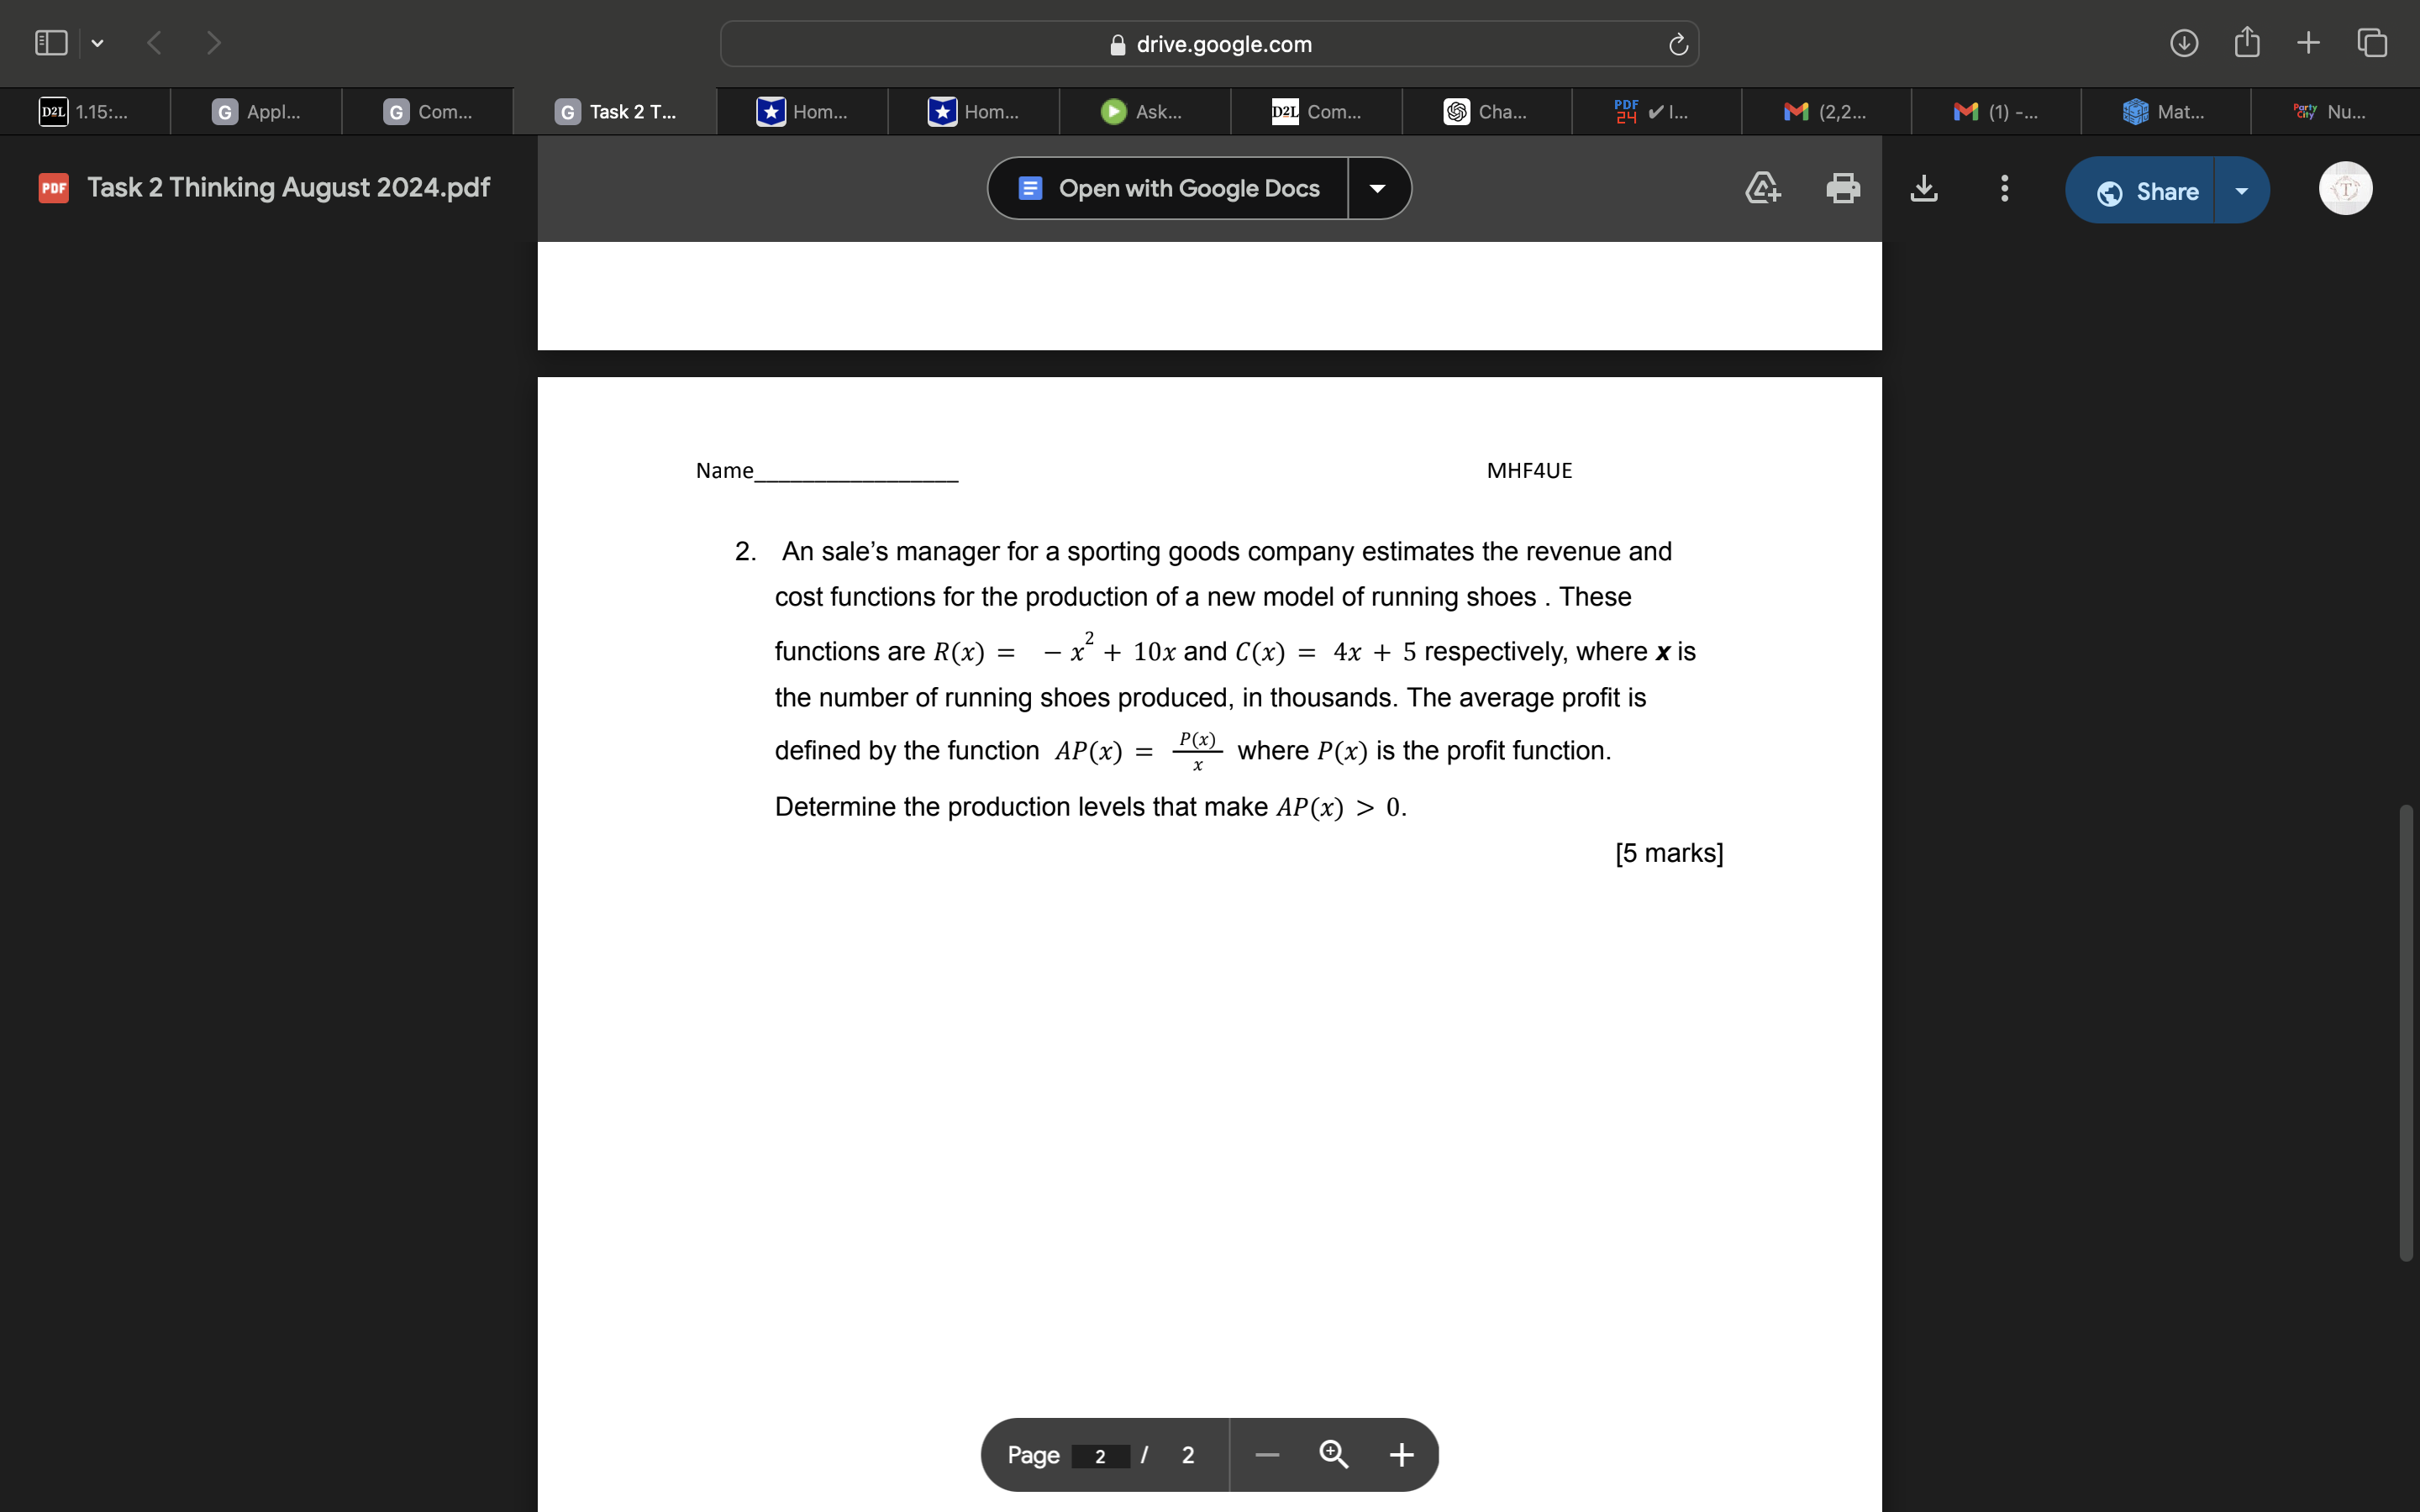Open the Share button dropdown arrow
The width and height of the screenshot is (2420, 1512).
click(2242, 190)
